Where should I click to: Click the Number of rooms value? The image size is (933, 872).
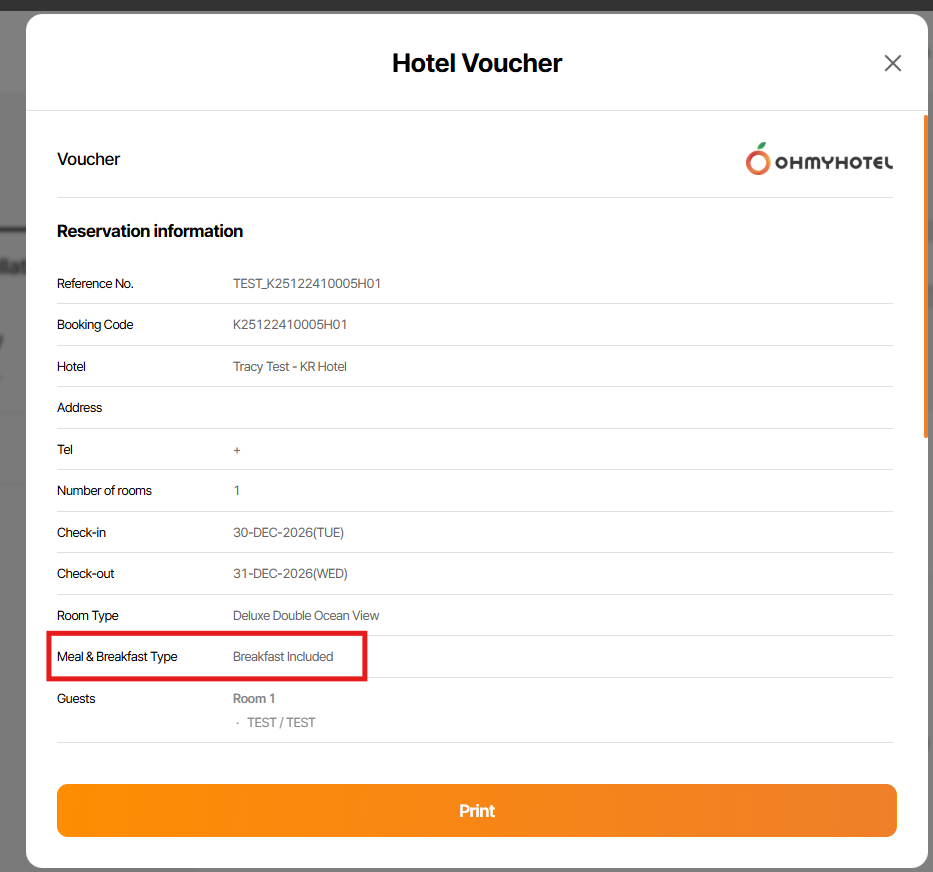[237, 491]
